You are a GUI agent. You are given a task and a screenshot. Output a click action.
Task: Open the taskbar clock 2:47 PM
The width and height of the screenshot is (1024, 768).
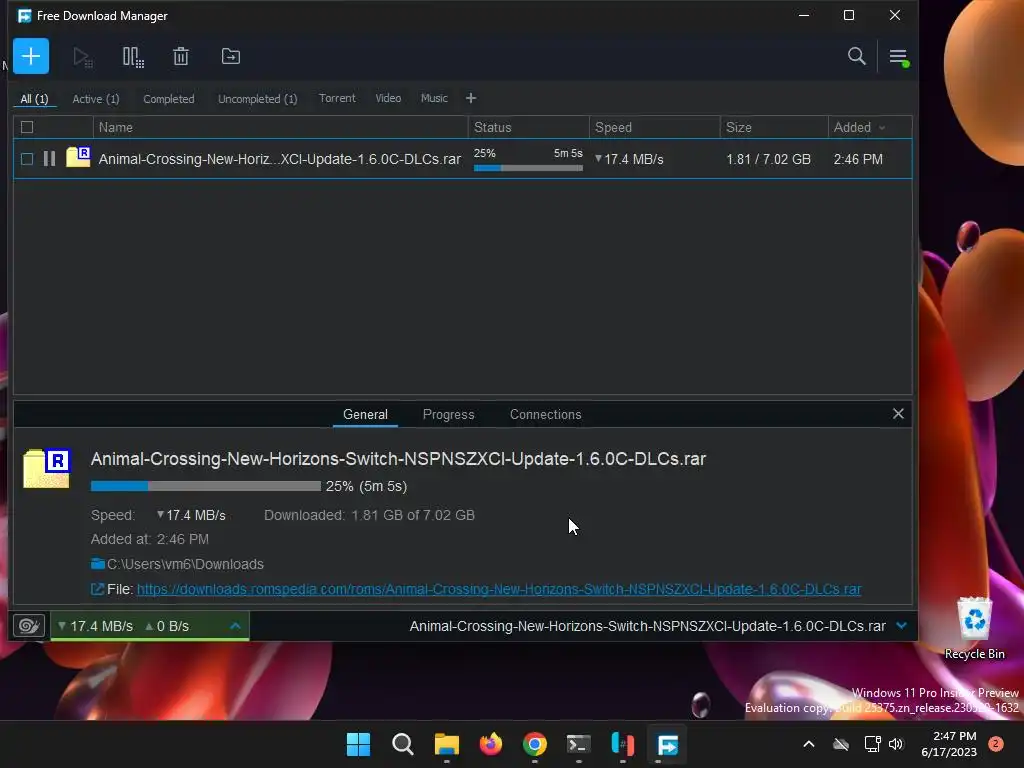(949, 744)
